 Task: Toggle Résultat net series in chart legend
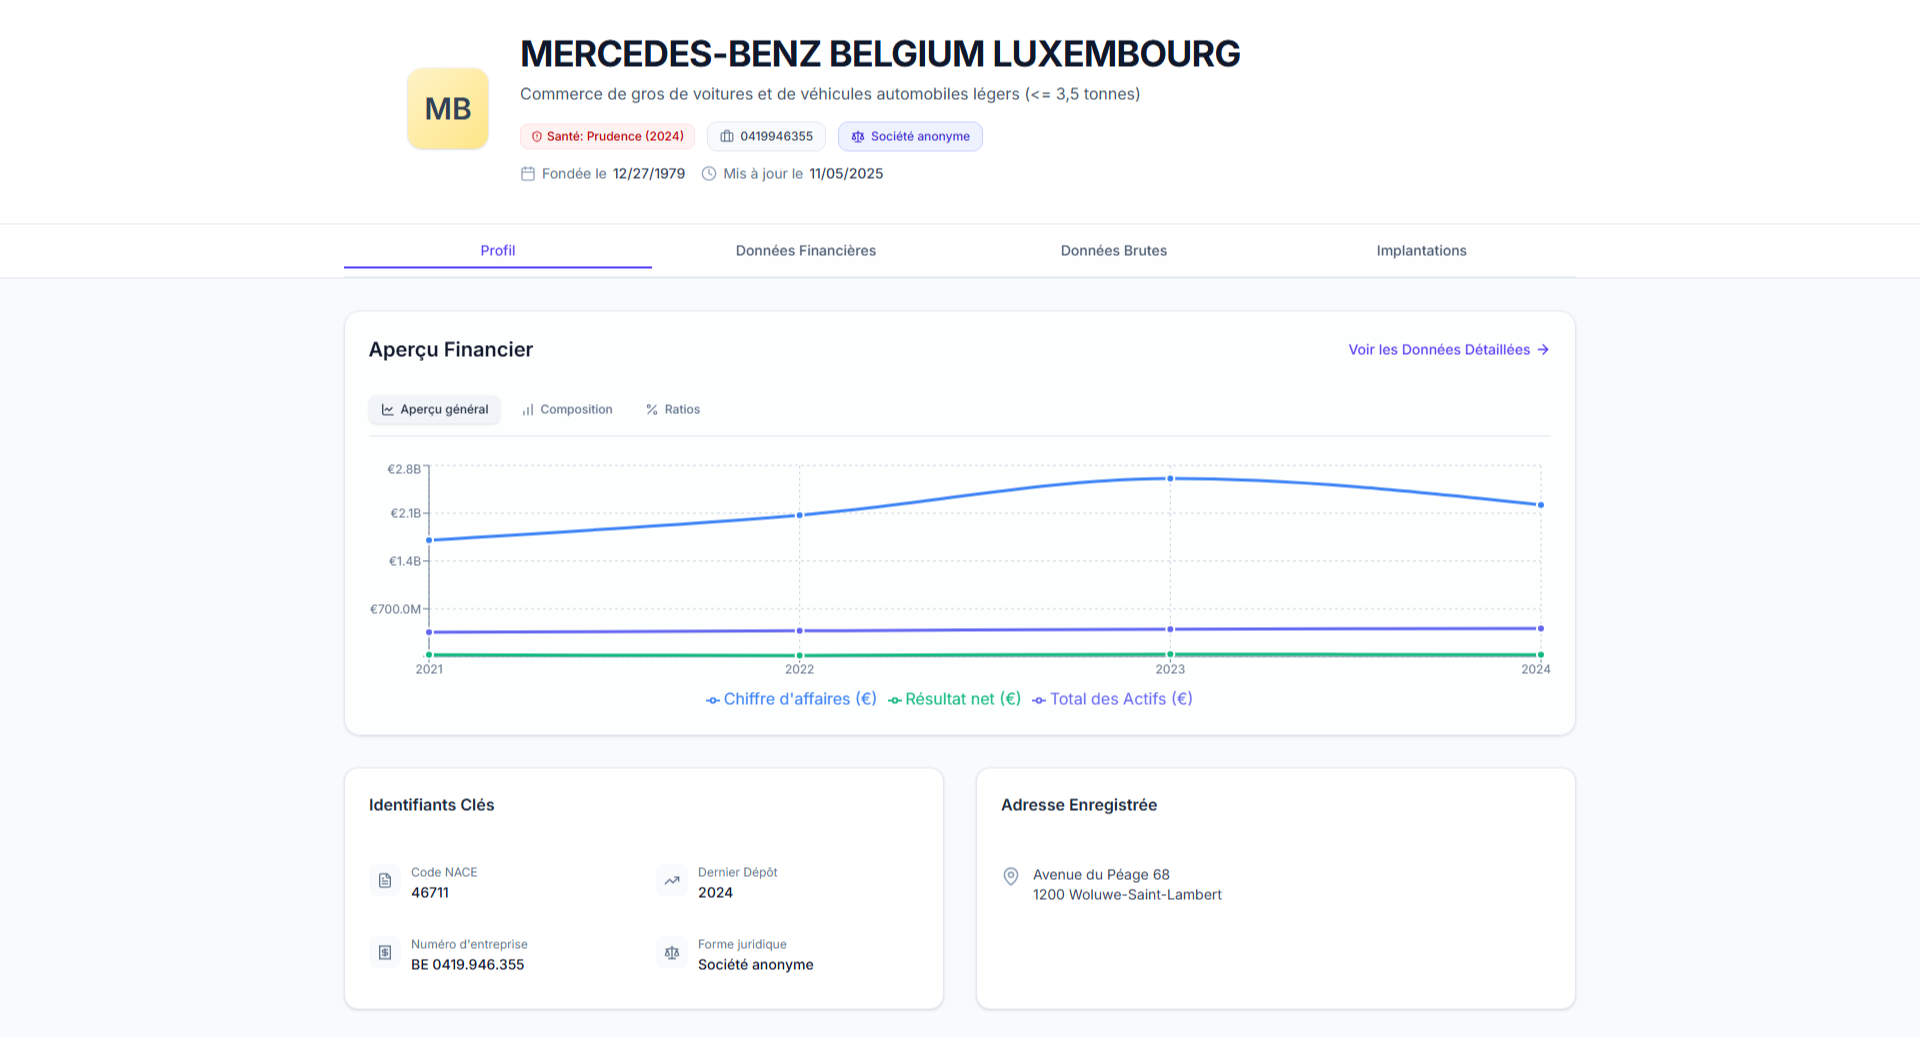954,699
